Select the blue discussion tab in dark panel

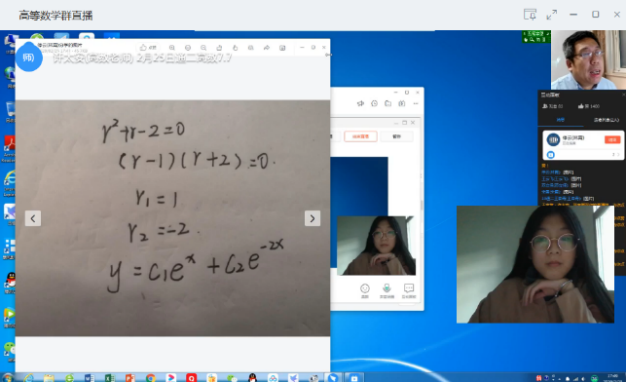click(x=561, y=120)
